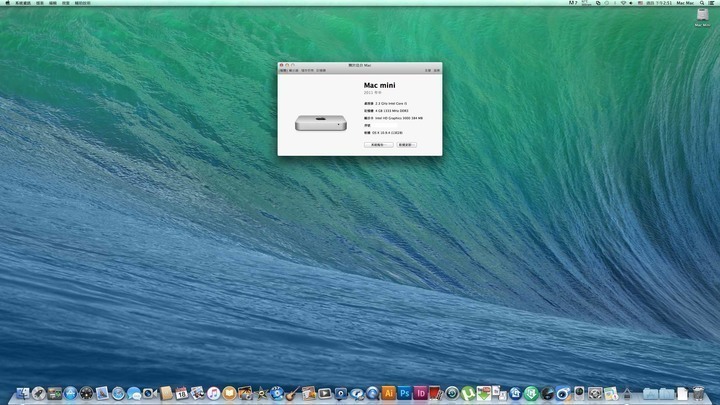Click the Mac Mac user name menu
This screenshot has height=405, width=720.
click(685, 3)
